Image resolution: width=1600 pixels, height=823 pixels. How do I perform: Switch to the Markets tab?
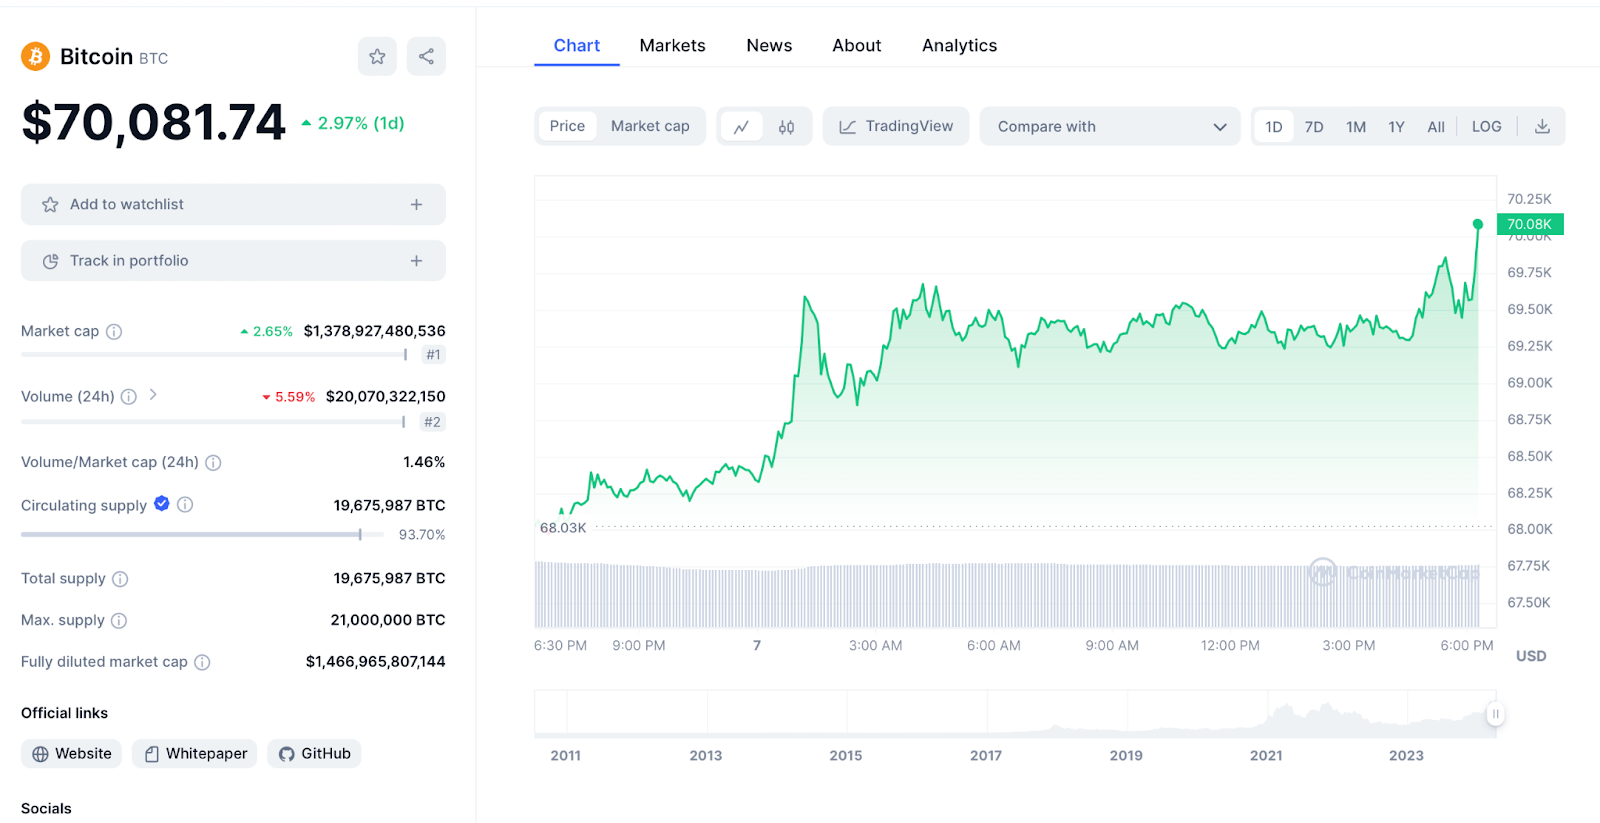[x=672, y=46]
